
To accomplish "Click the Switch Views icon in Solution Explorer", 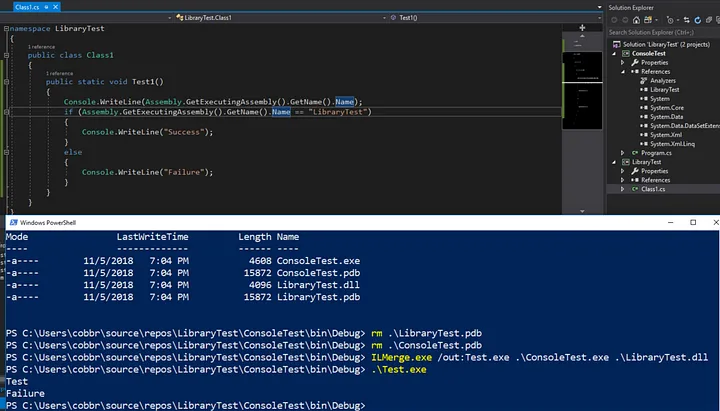I will pos(647,20).
